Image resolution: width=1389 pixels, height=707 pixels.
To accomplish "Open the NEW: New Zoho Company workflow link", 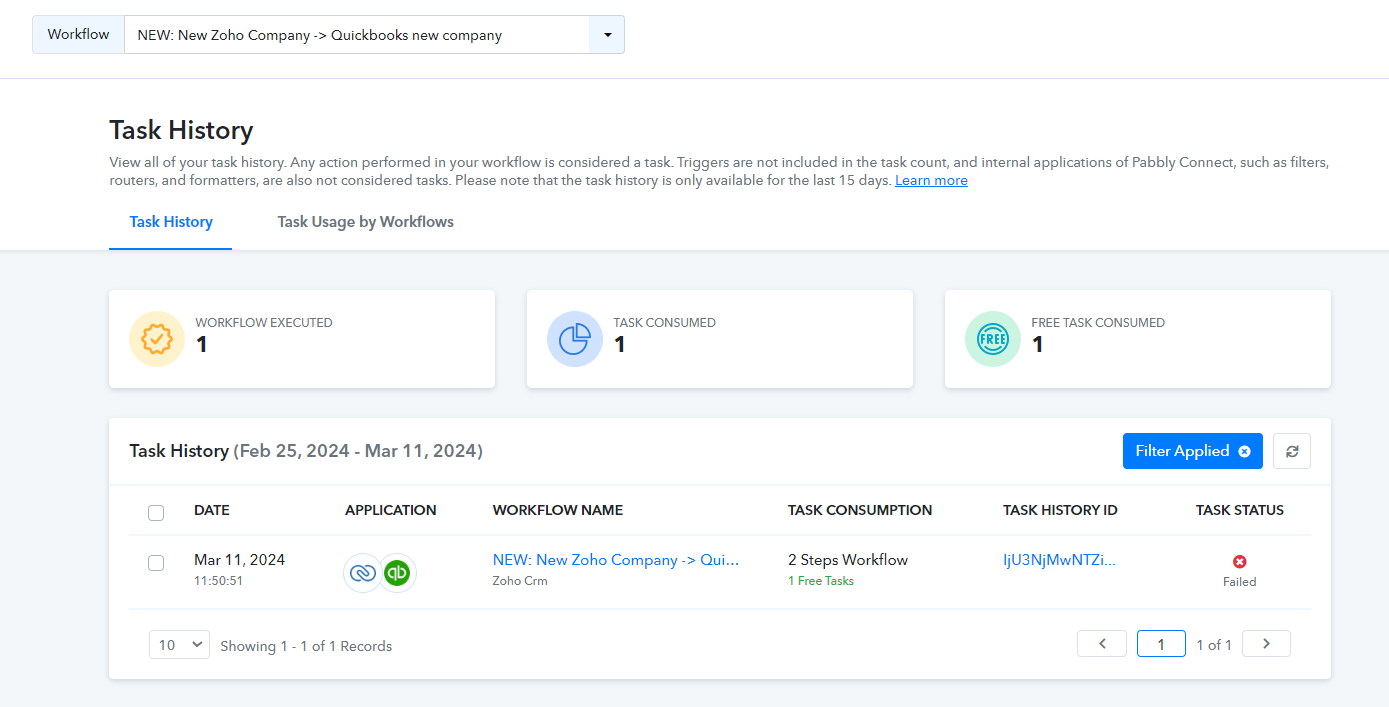I will click(x=616, y=560).
